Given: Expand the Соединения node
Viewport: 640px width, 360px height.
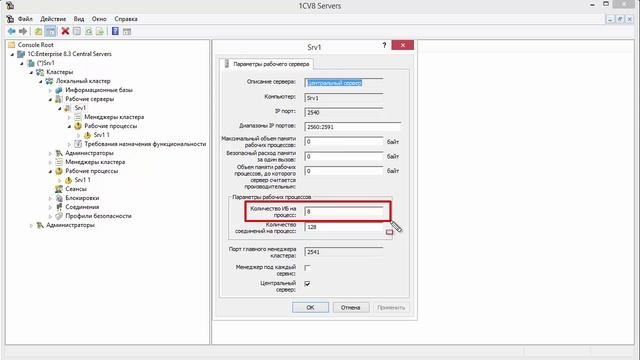Looking at the screenshot, I should (50, 207).
